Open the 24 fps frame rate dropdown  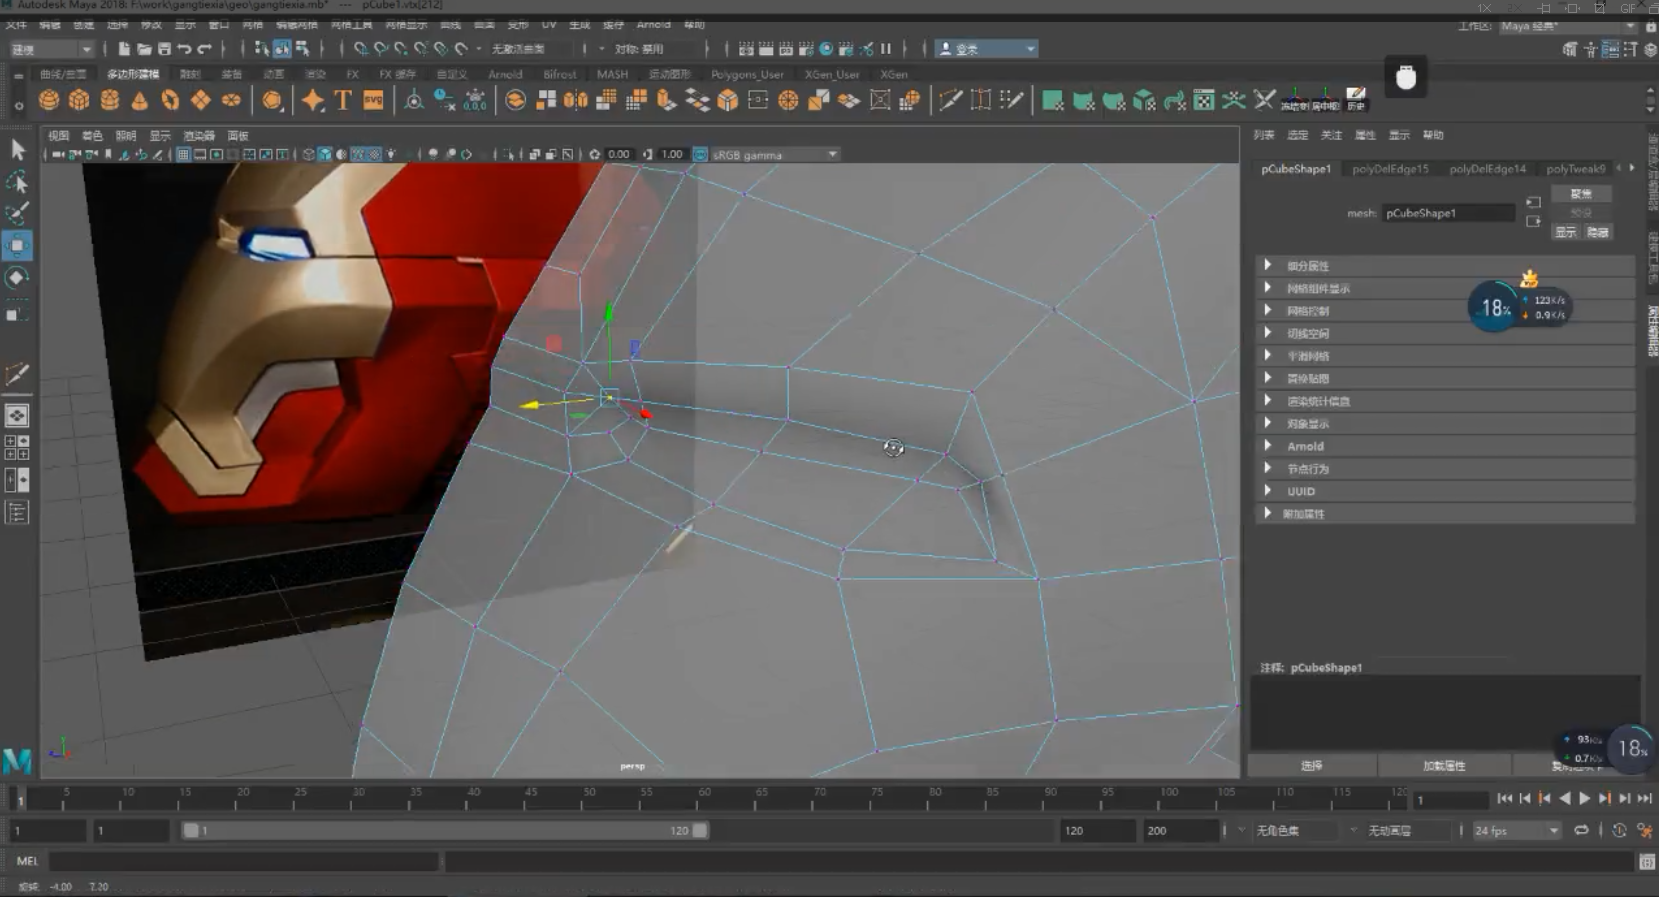(1516, 830)
